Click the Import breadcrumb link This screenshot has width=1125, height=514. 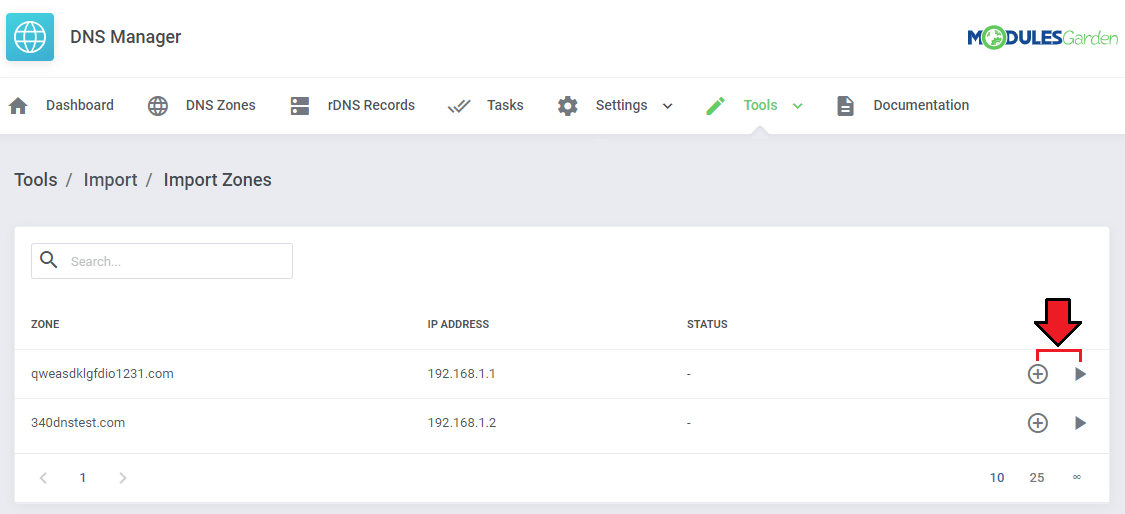click(110, 179)
